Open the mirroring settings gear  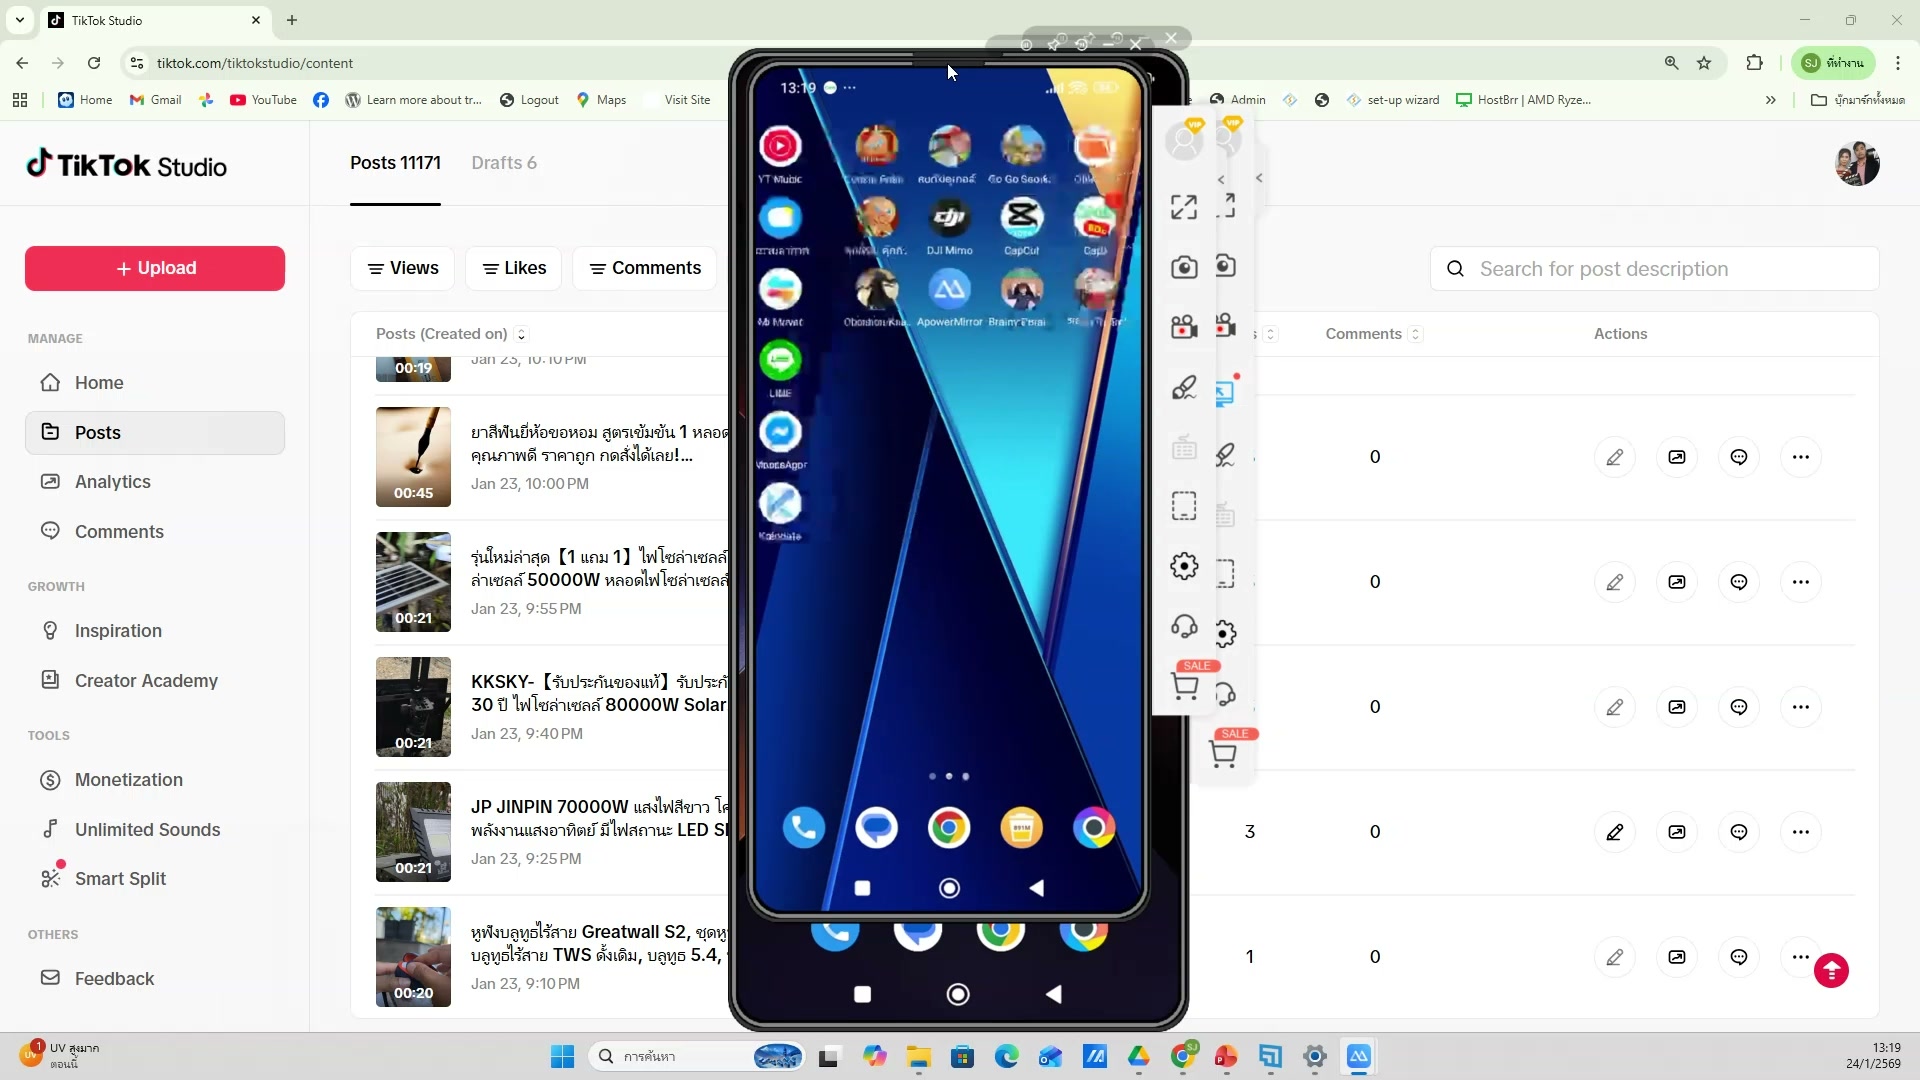click(1184, 566)
